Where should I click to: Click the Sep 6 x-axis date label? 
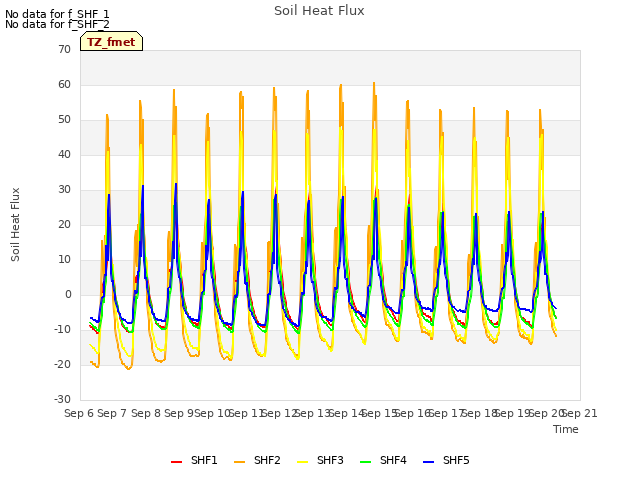point(79,413)
